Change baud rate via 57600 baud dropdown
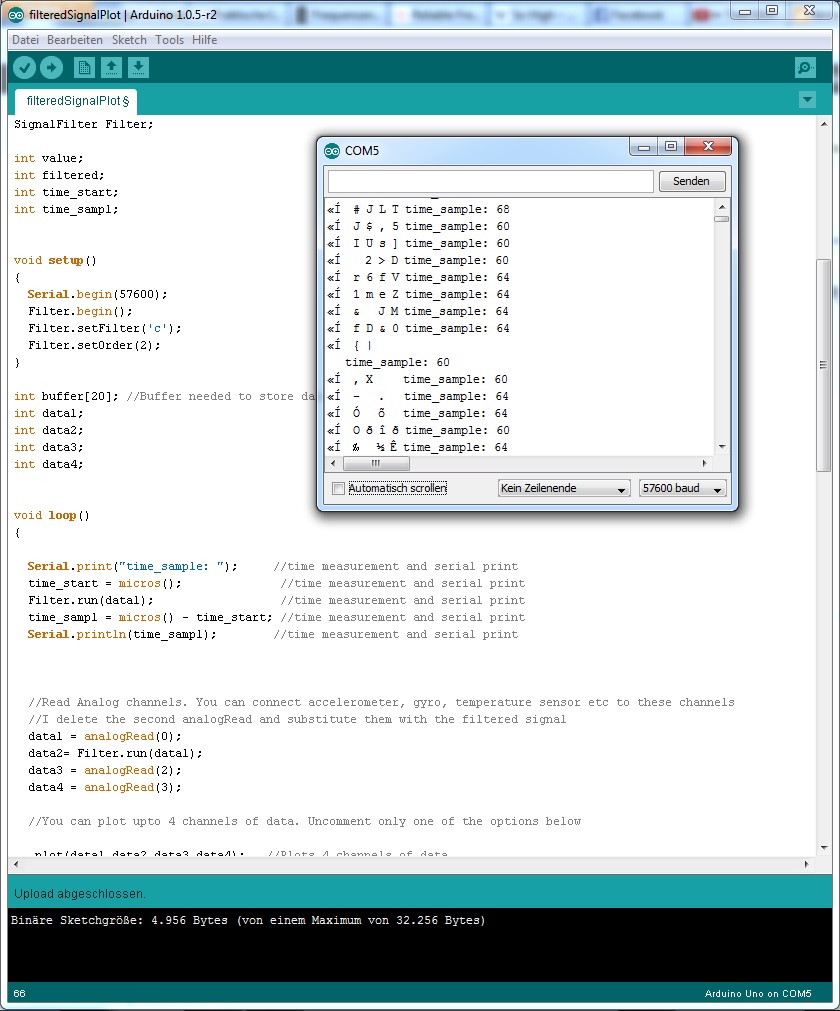The image size is (840, 1011). pyautogui.click(x=682, y=487)
